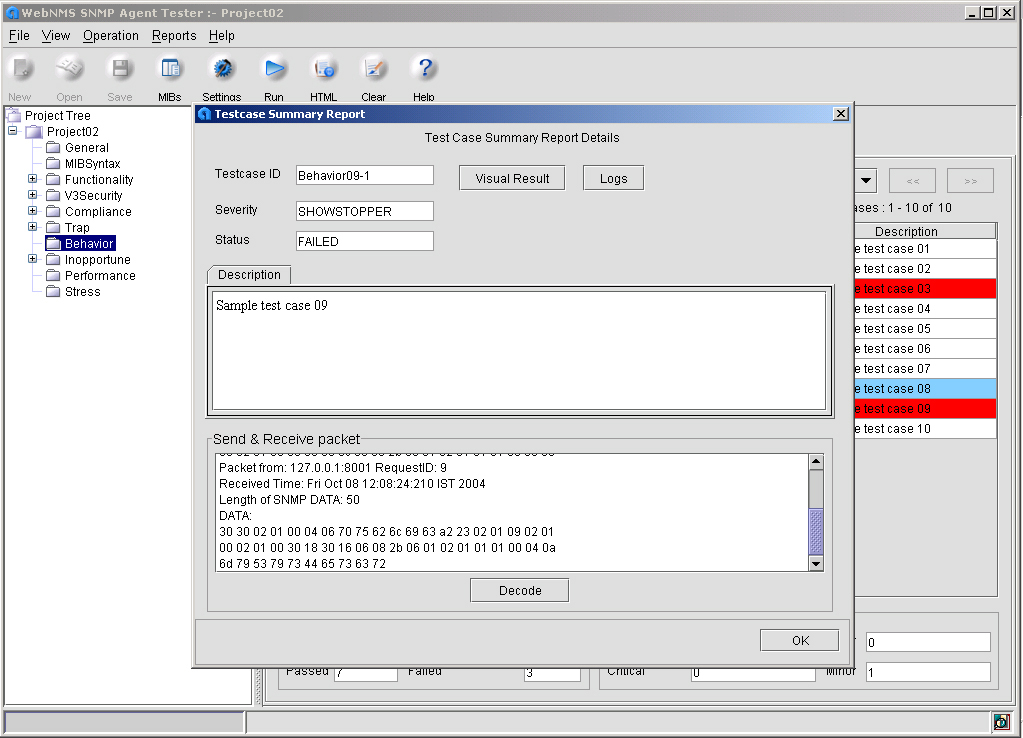Screen dimensions: 1023x738
Task: Click the Open project toolbar icon
Action: coord(69,69)
